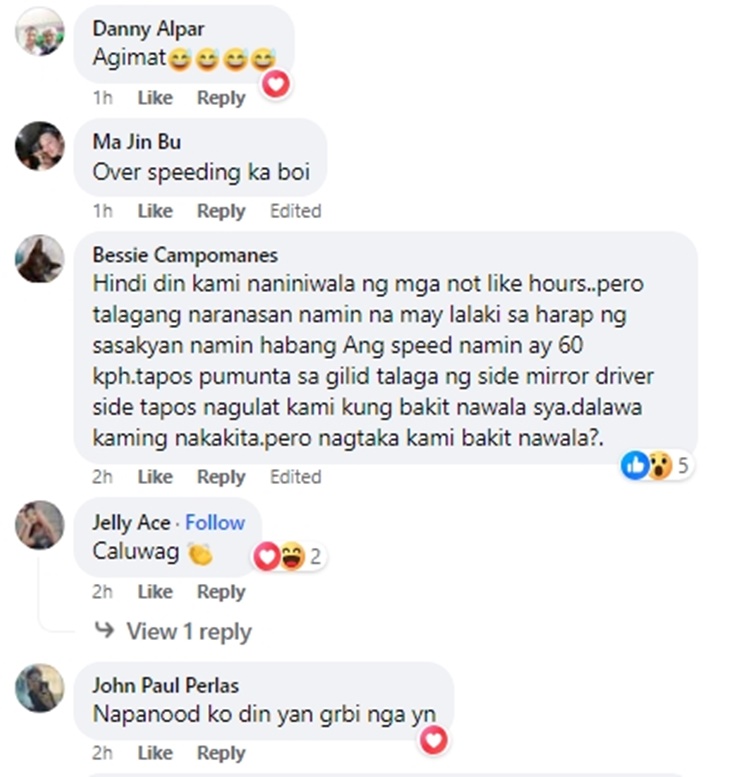View edit history of Ma Jin Bu's comment

tap(295, 211)
